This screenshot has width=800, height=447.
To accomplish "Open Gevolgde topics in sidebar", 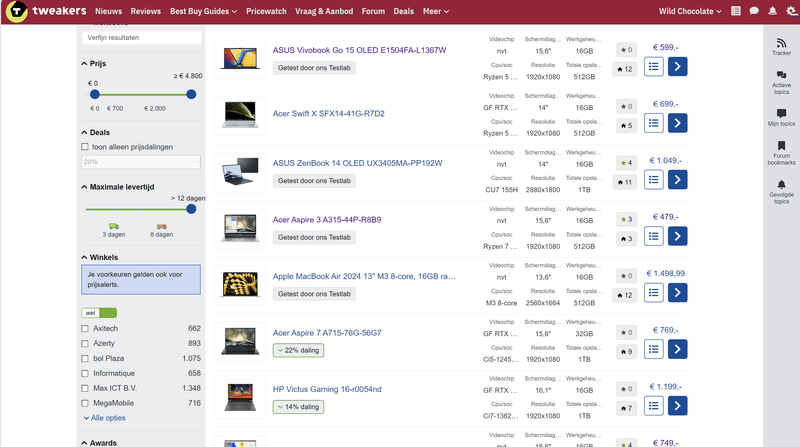I will point(781,192).
